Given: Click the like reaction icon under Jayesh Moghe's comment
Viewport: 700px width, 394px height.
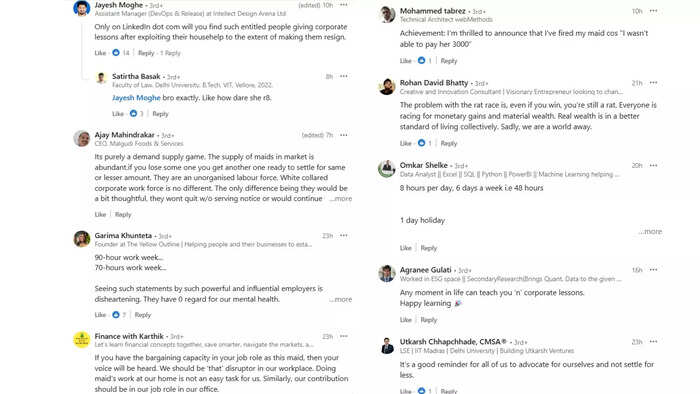Looking at the screenshot, I should click(x=116, y=53).
